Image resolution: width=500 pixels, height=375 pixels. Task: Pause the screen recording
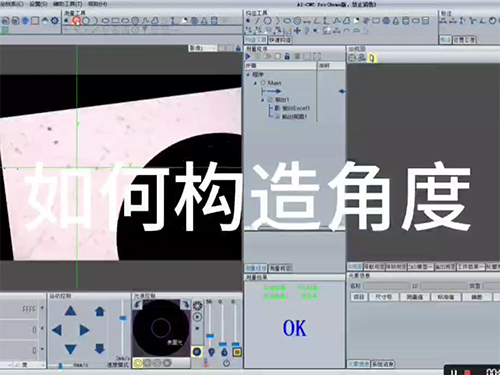point(454,372)
